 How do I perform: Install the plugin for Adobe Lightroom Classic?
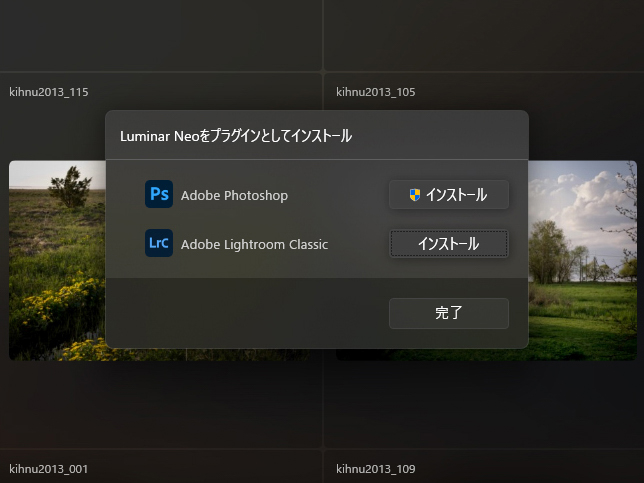[449, 244]
